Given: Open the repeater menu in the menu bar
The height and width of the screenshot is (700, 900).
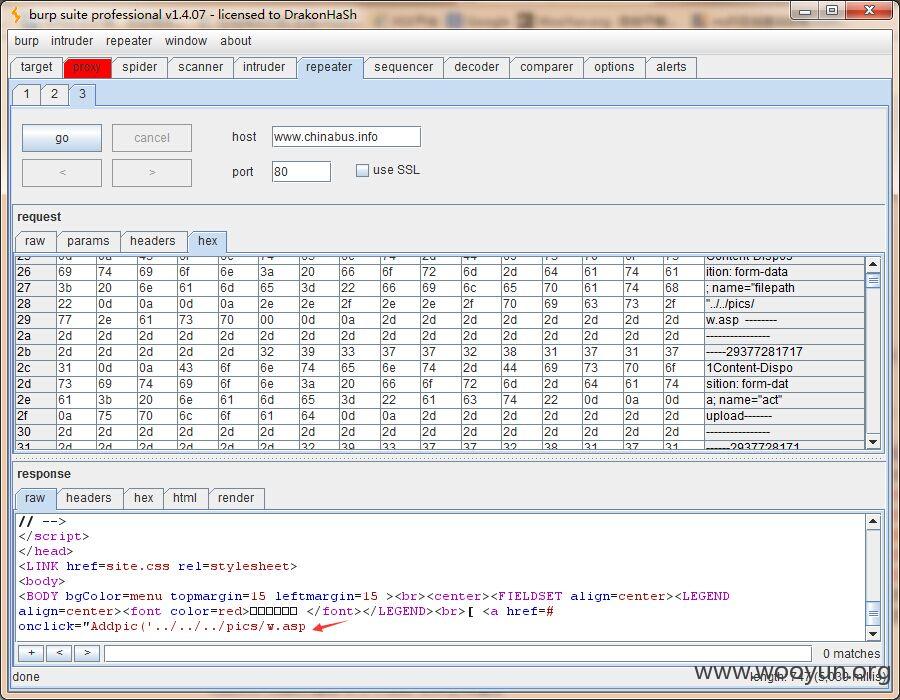Looking at the screenshot, I should (x=129, y=41).
